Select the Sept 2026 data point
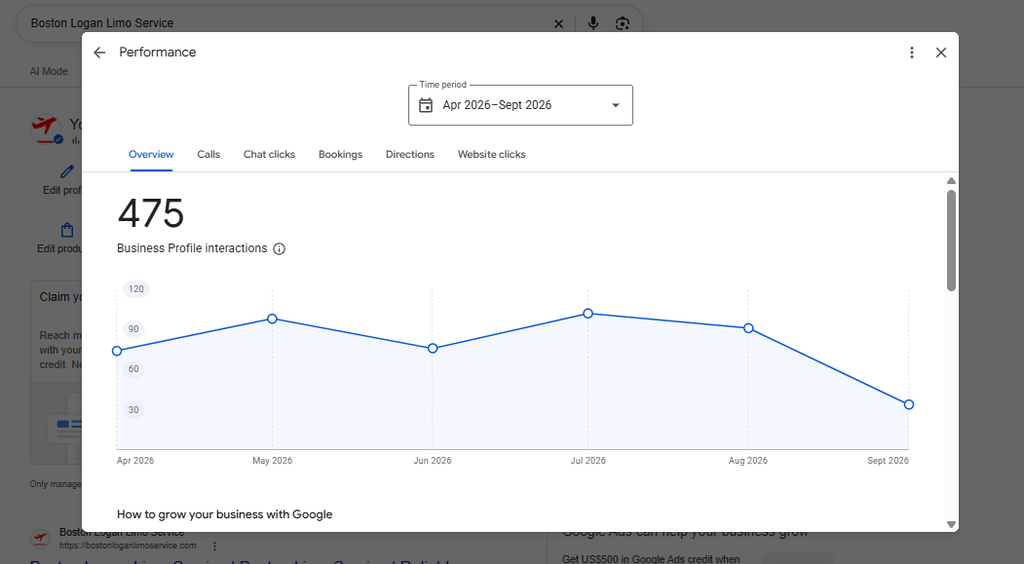Viewport: 1024px width, 564px height. [x=908, y=405]
